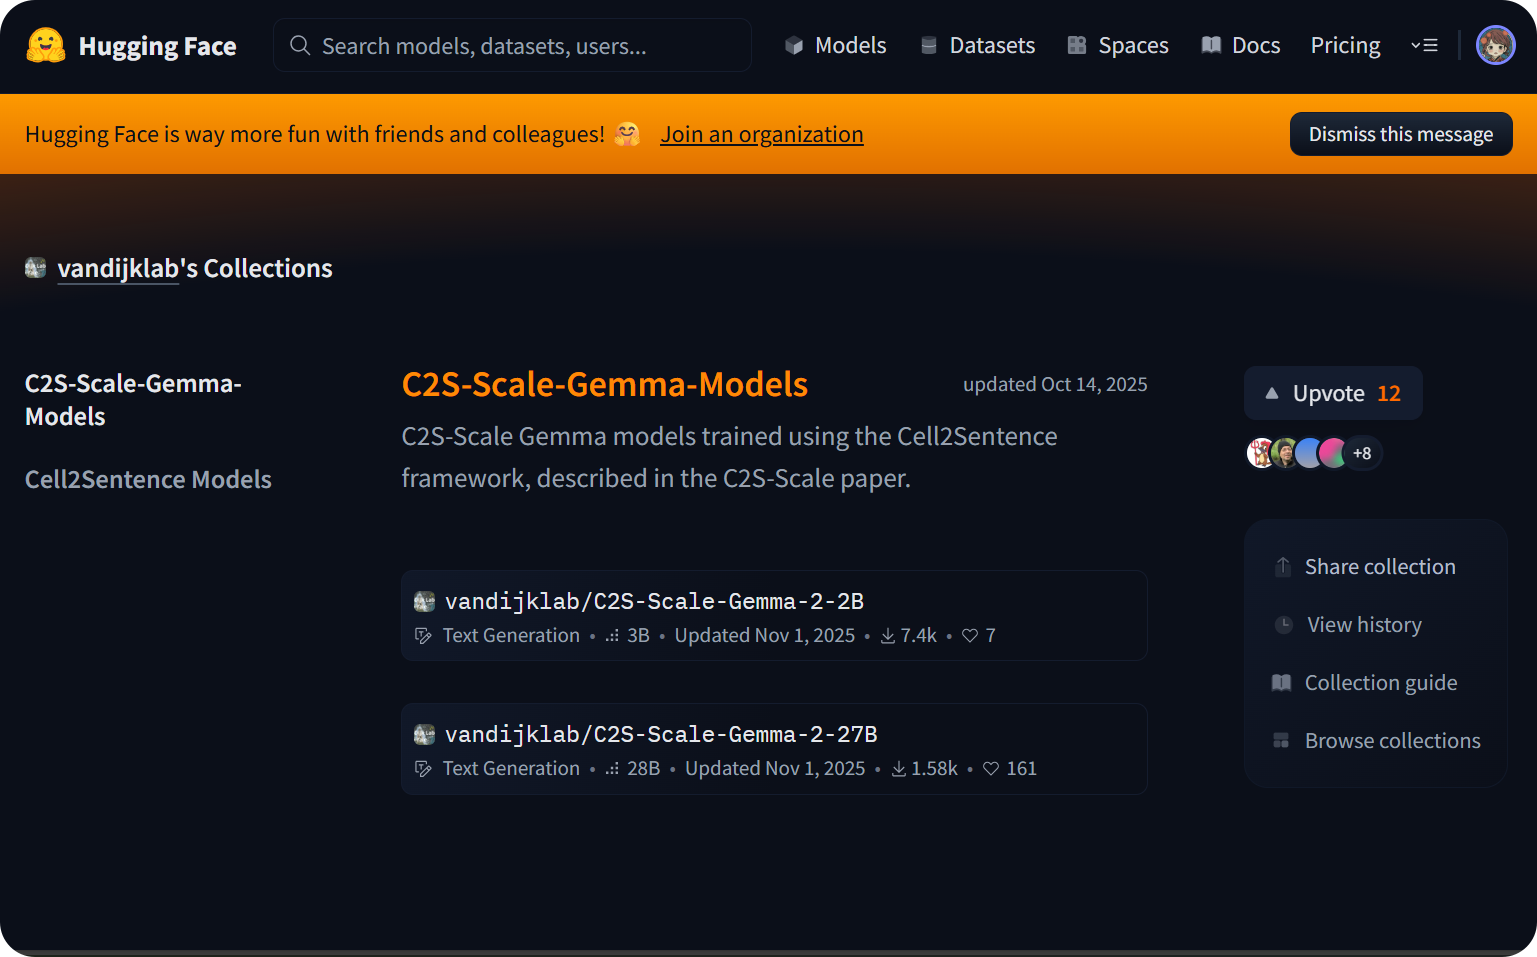
Task: Click the search magnifier icon
Action: (x=300, y=45)
